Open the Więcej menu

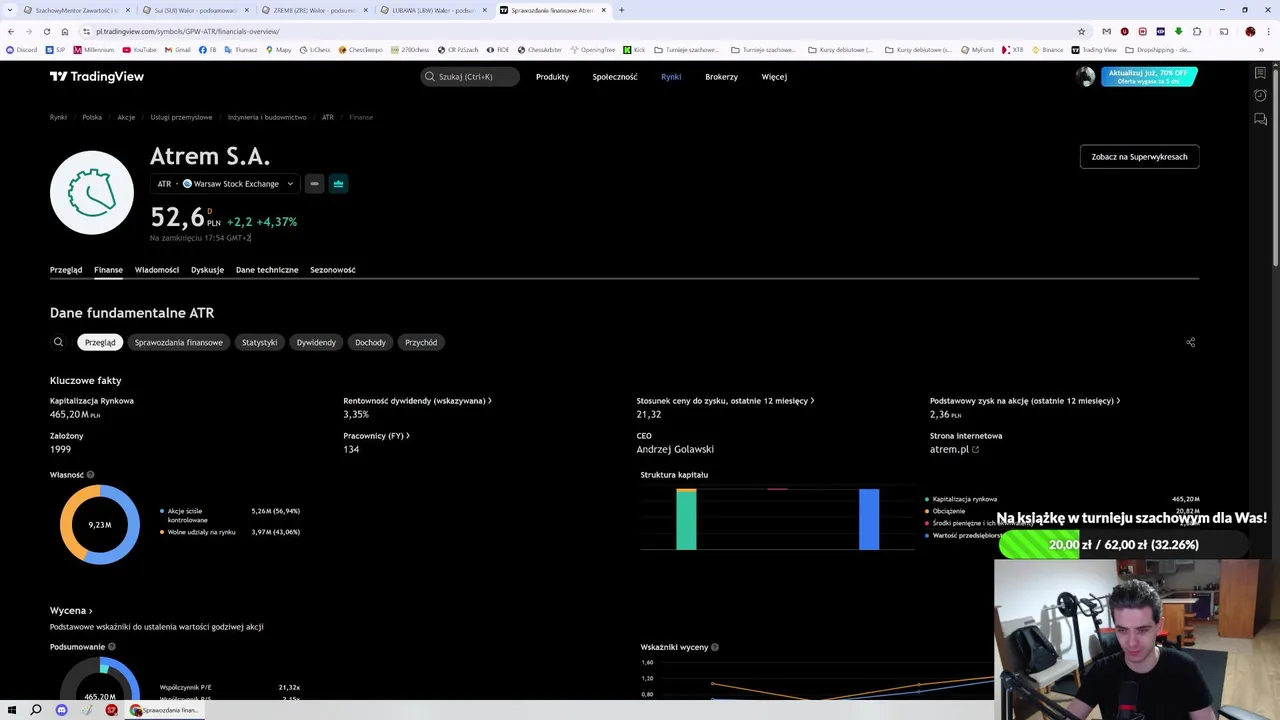(x=774, y=76)
